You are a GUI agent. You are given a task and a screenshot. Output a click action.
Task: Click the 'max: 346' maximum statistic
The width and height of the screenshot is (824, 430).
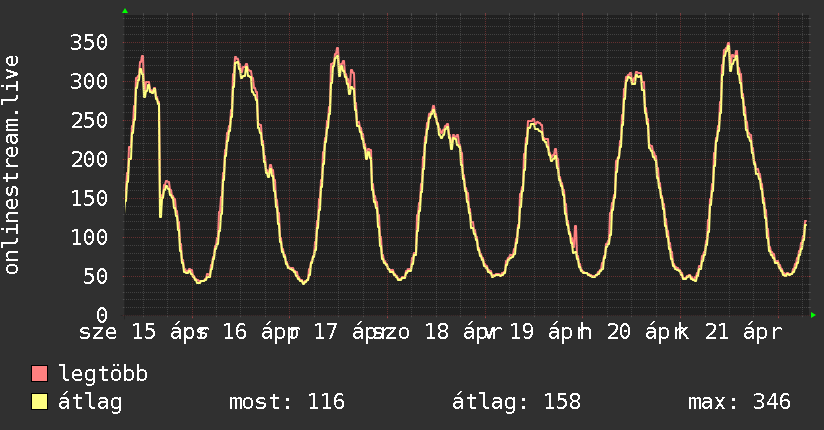tap(739, 402)
